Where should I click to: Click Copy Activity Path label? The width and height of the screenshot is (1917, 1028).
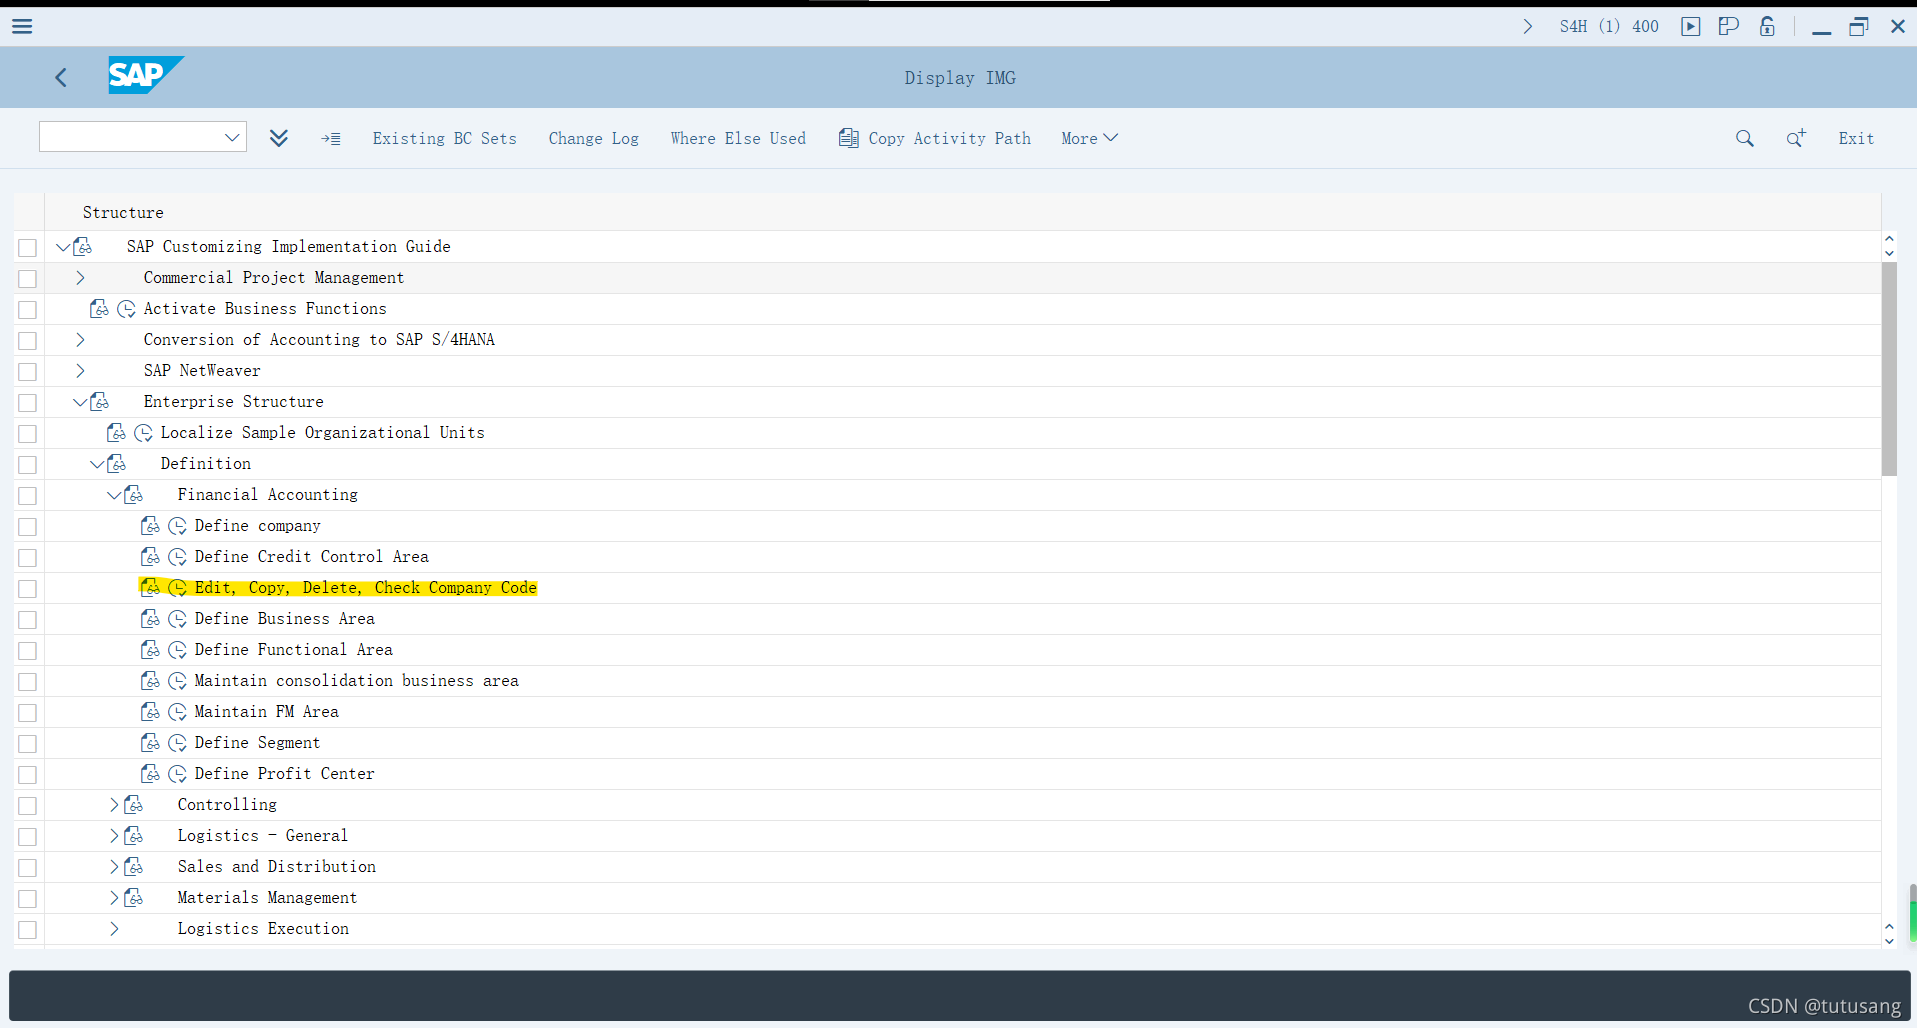point(949,138)
